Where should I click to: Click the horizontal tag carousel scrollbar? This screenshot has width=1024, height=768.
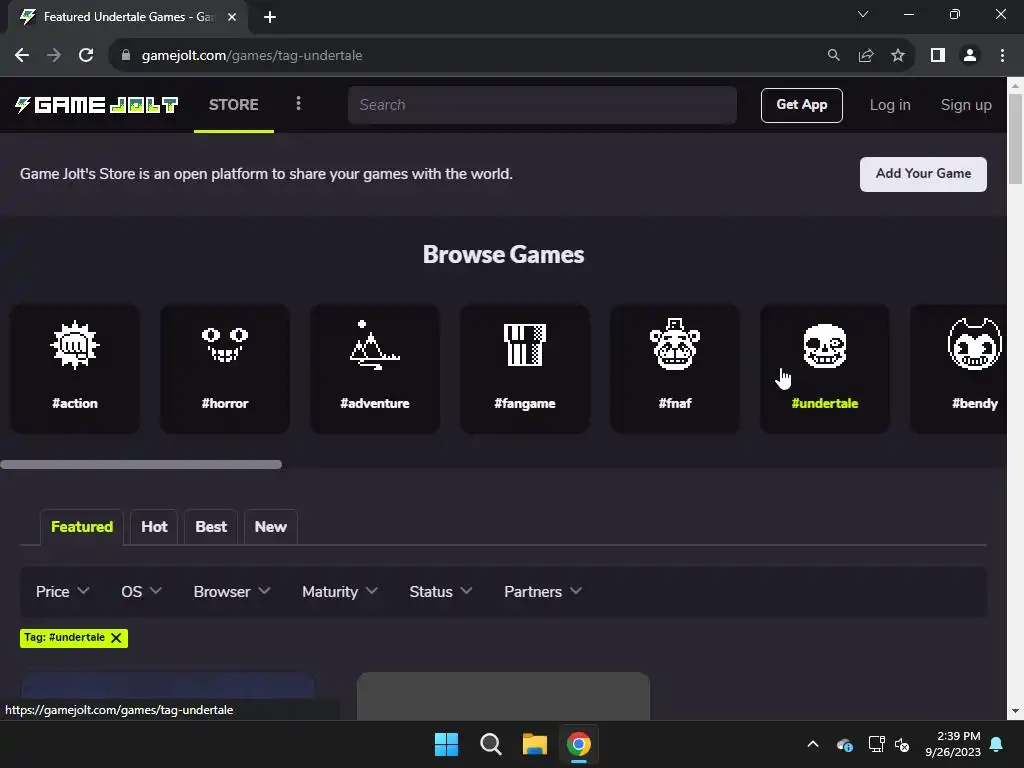pos(141,464)
